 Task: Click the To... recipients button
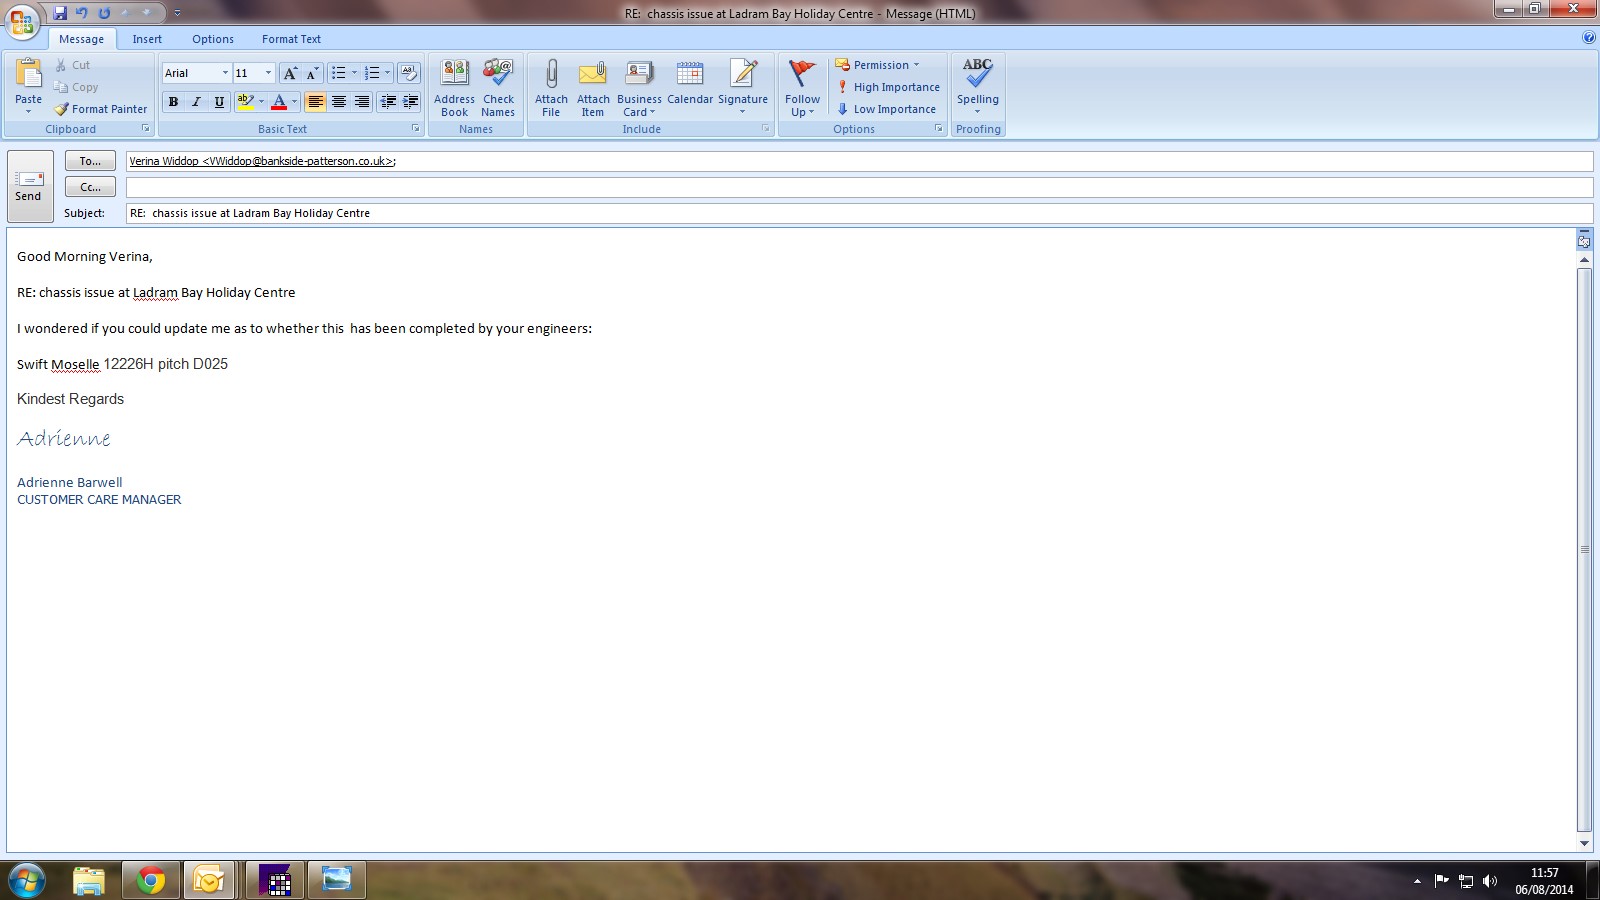click(x=90, y=161)
